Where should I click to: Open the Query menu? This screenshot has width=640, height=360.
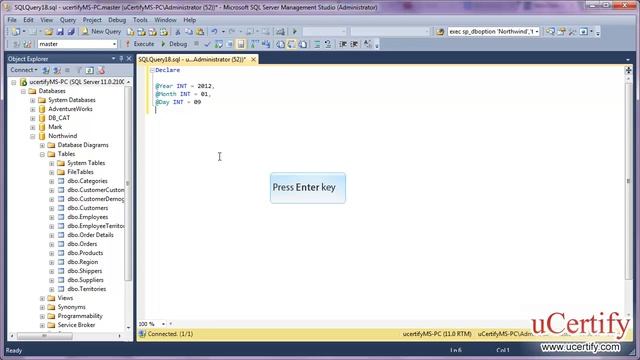(68, 20)
